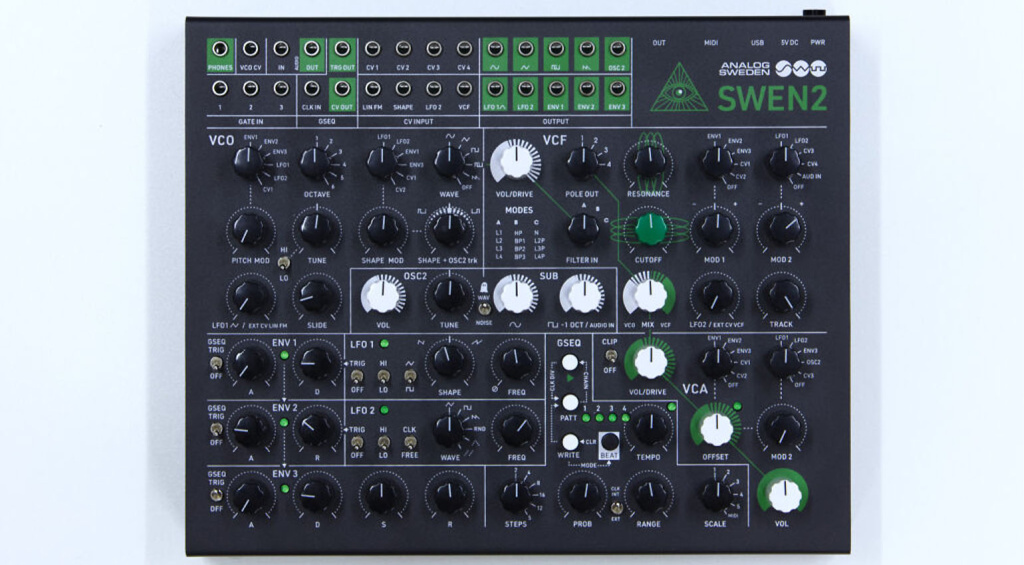
Task: Click the VCF CV input jack
Action: point(464,88)
